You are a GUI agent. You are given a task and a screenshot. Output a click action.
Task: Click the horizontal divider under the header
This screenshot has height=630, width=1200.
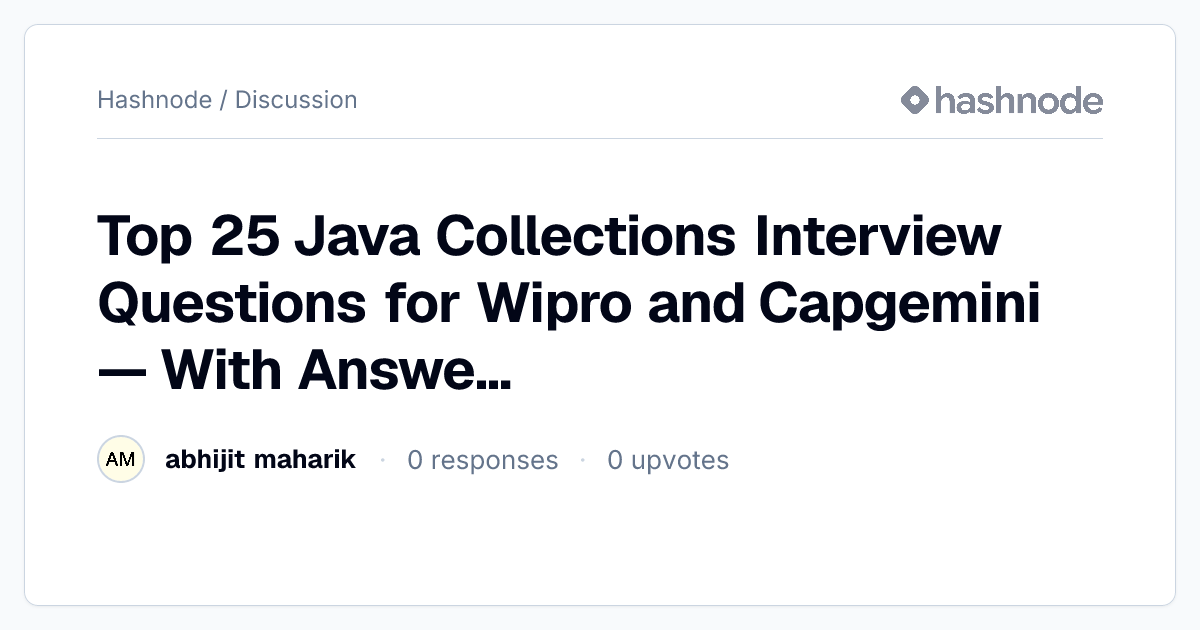(x=600, y=138)
